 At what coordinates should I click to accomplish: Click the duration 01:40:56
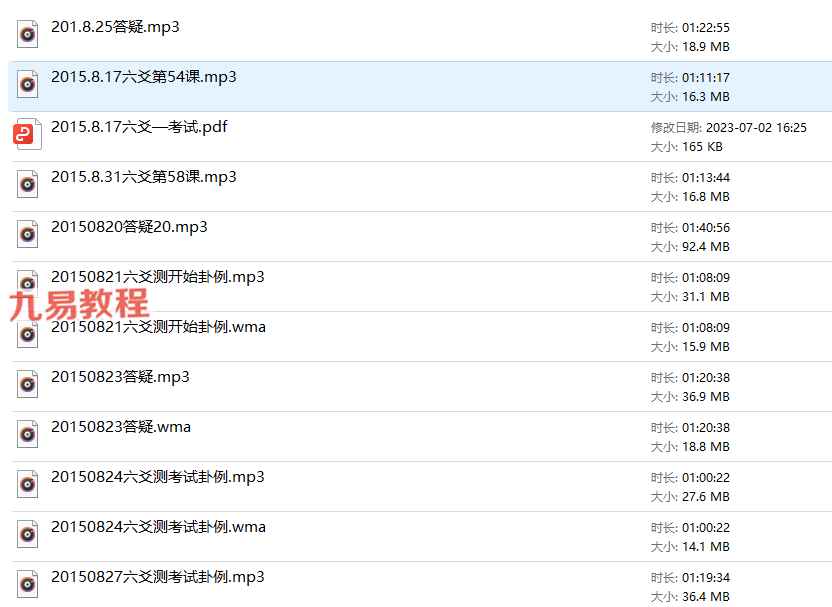706,228
